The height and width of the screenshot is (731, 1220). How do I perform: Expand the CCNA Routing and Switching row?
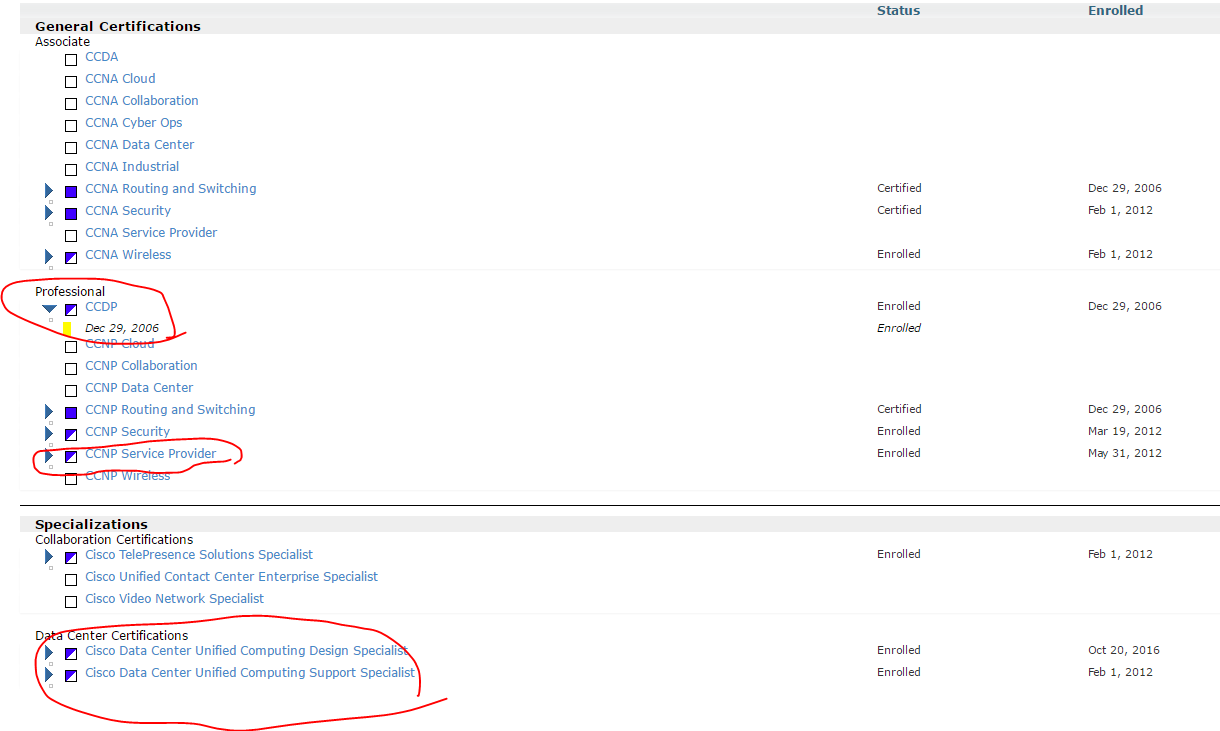(x=49, y=191)
